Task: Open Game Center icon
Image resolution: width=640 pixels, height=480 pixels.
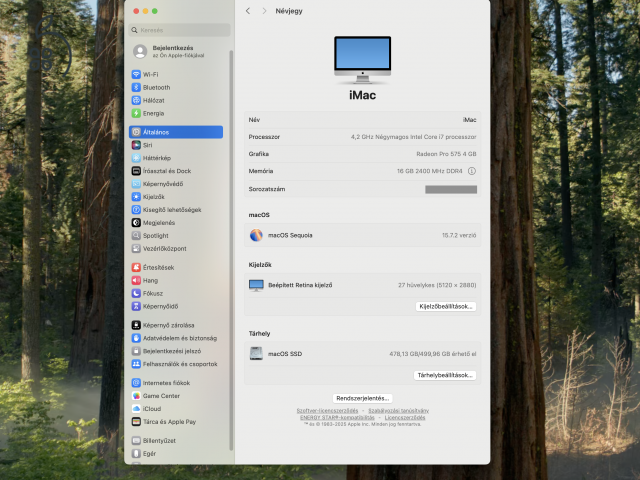Action: point(136,396)
